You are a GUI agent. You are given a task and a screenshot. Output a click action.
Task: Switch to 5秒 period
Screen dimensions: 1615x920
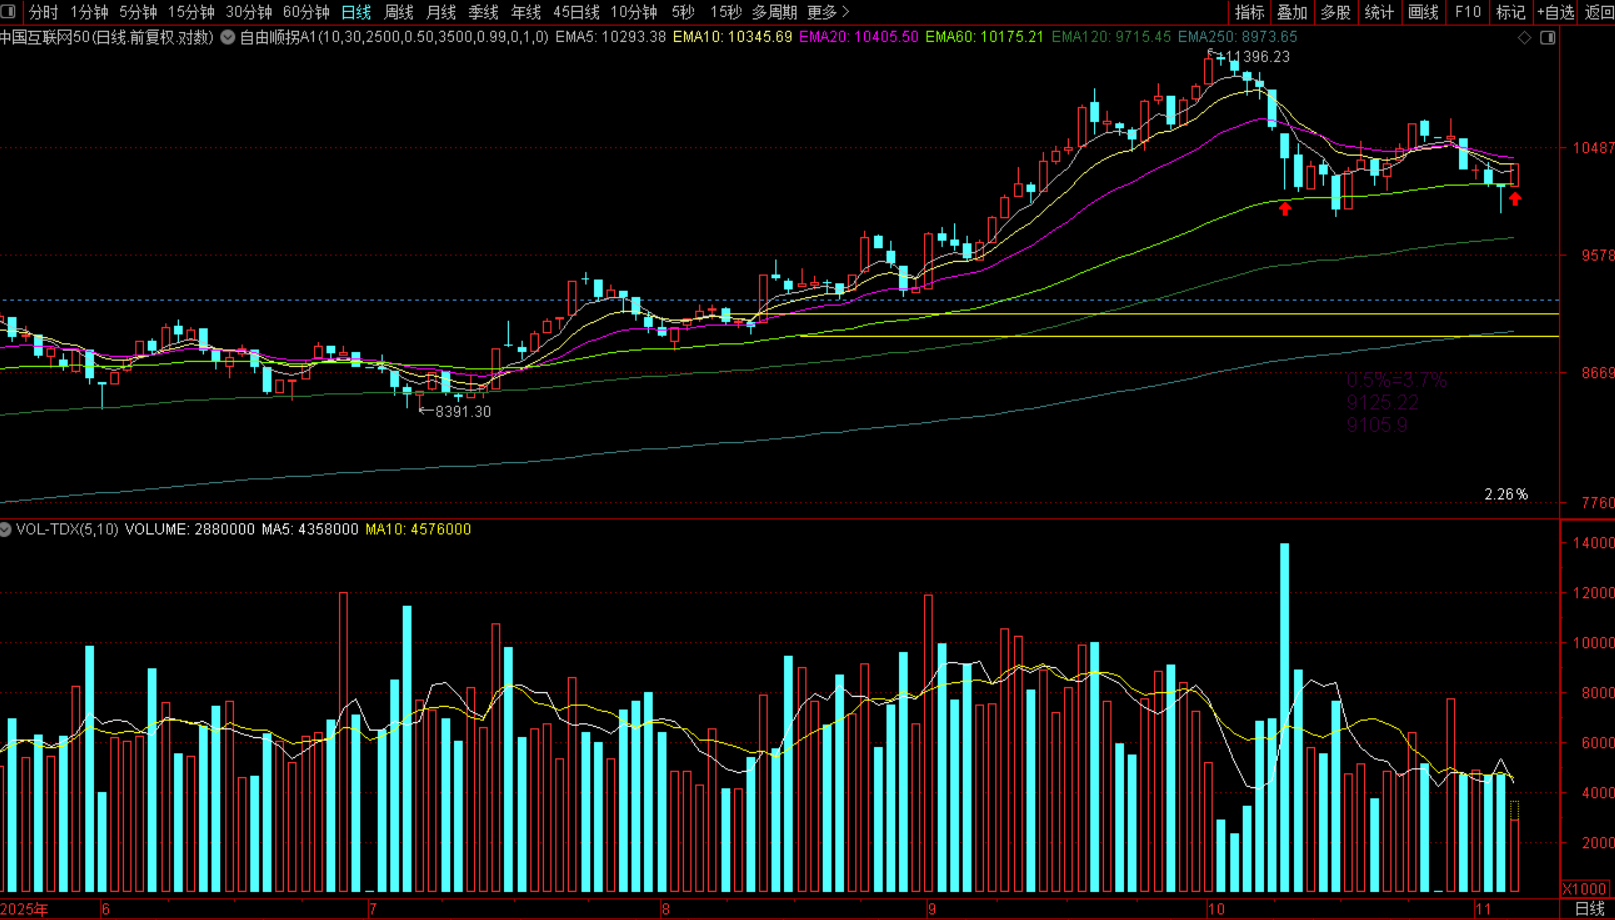tap(683, 12)
